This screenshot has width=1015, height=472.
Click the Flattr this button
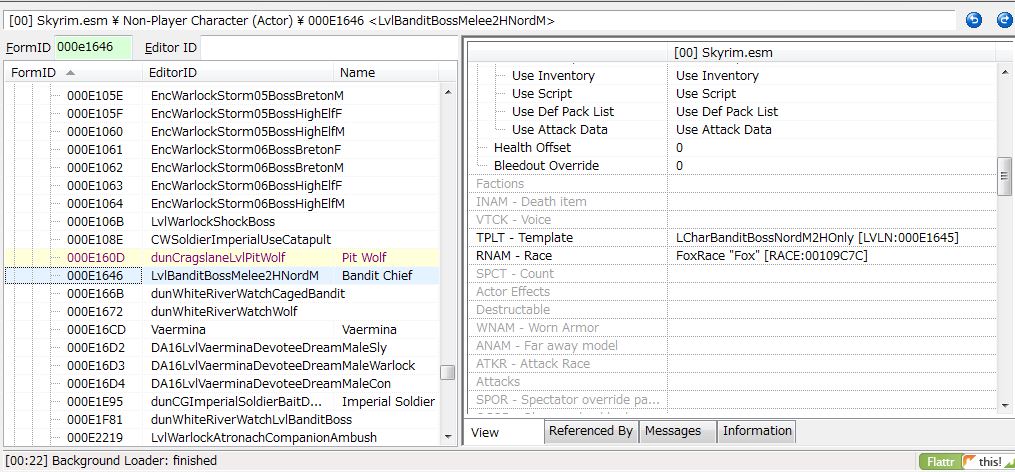[x=966, y=462]
